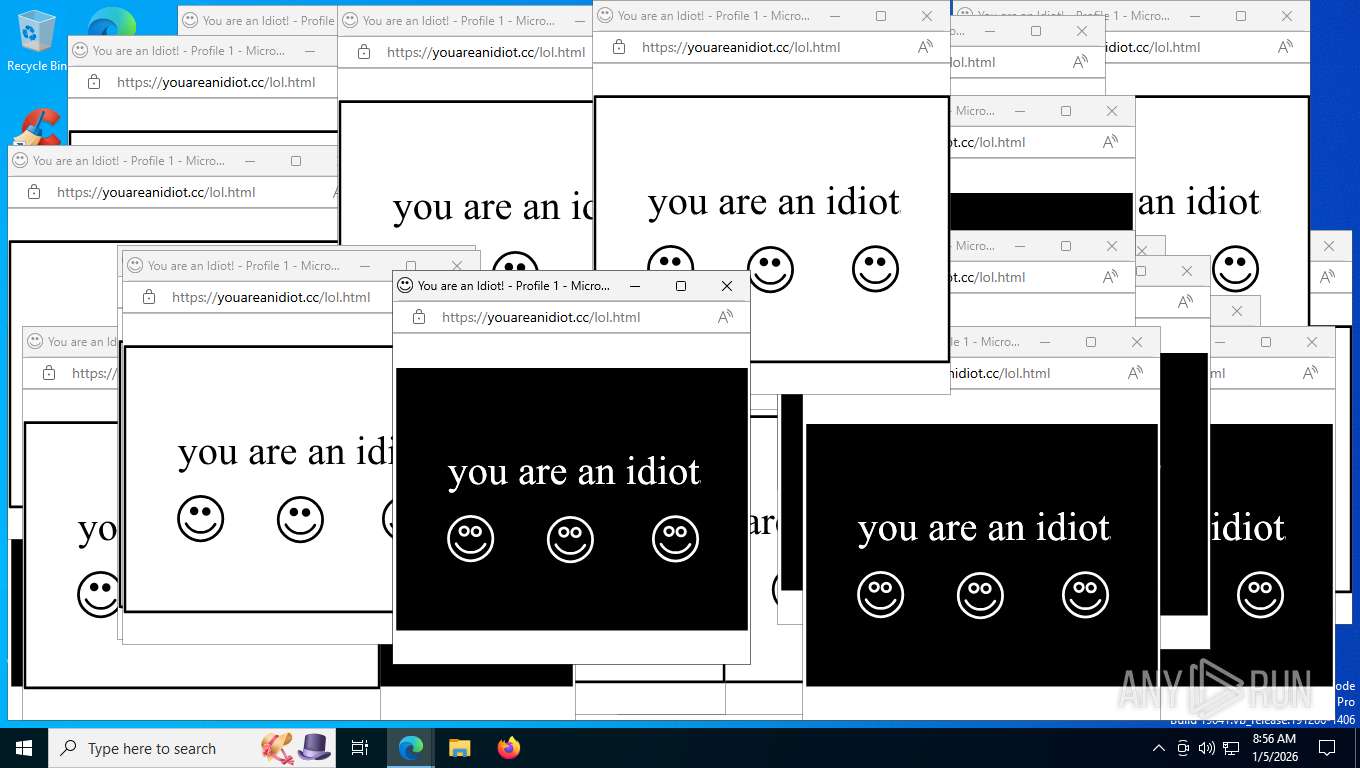
Task: Close the active black-content Edge window
Action: pyautogui.click(x=727, y=286)
